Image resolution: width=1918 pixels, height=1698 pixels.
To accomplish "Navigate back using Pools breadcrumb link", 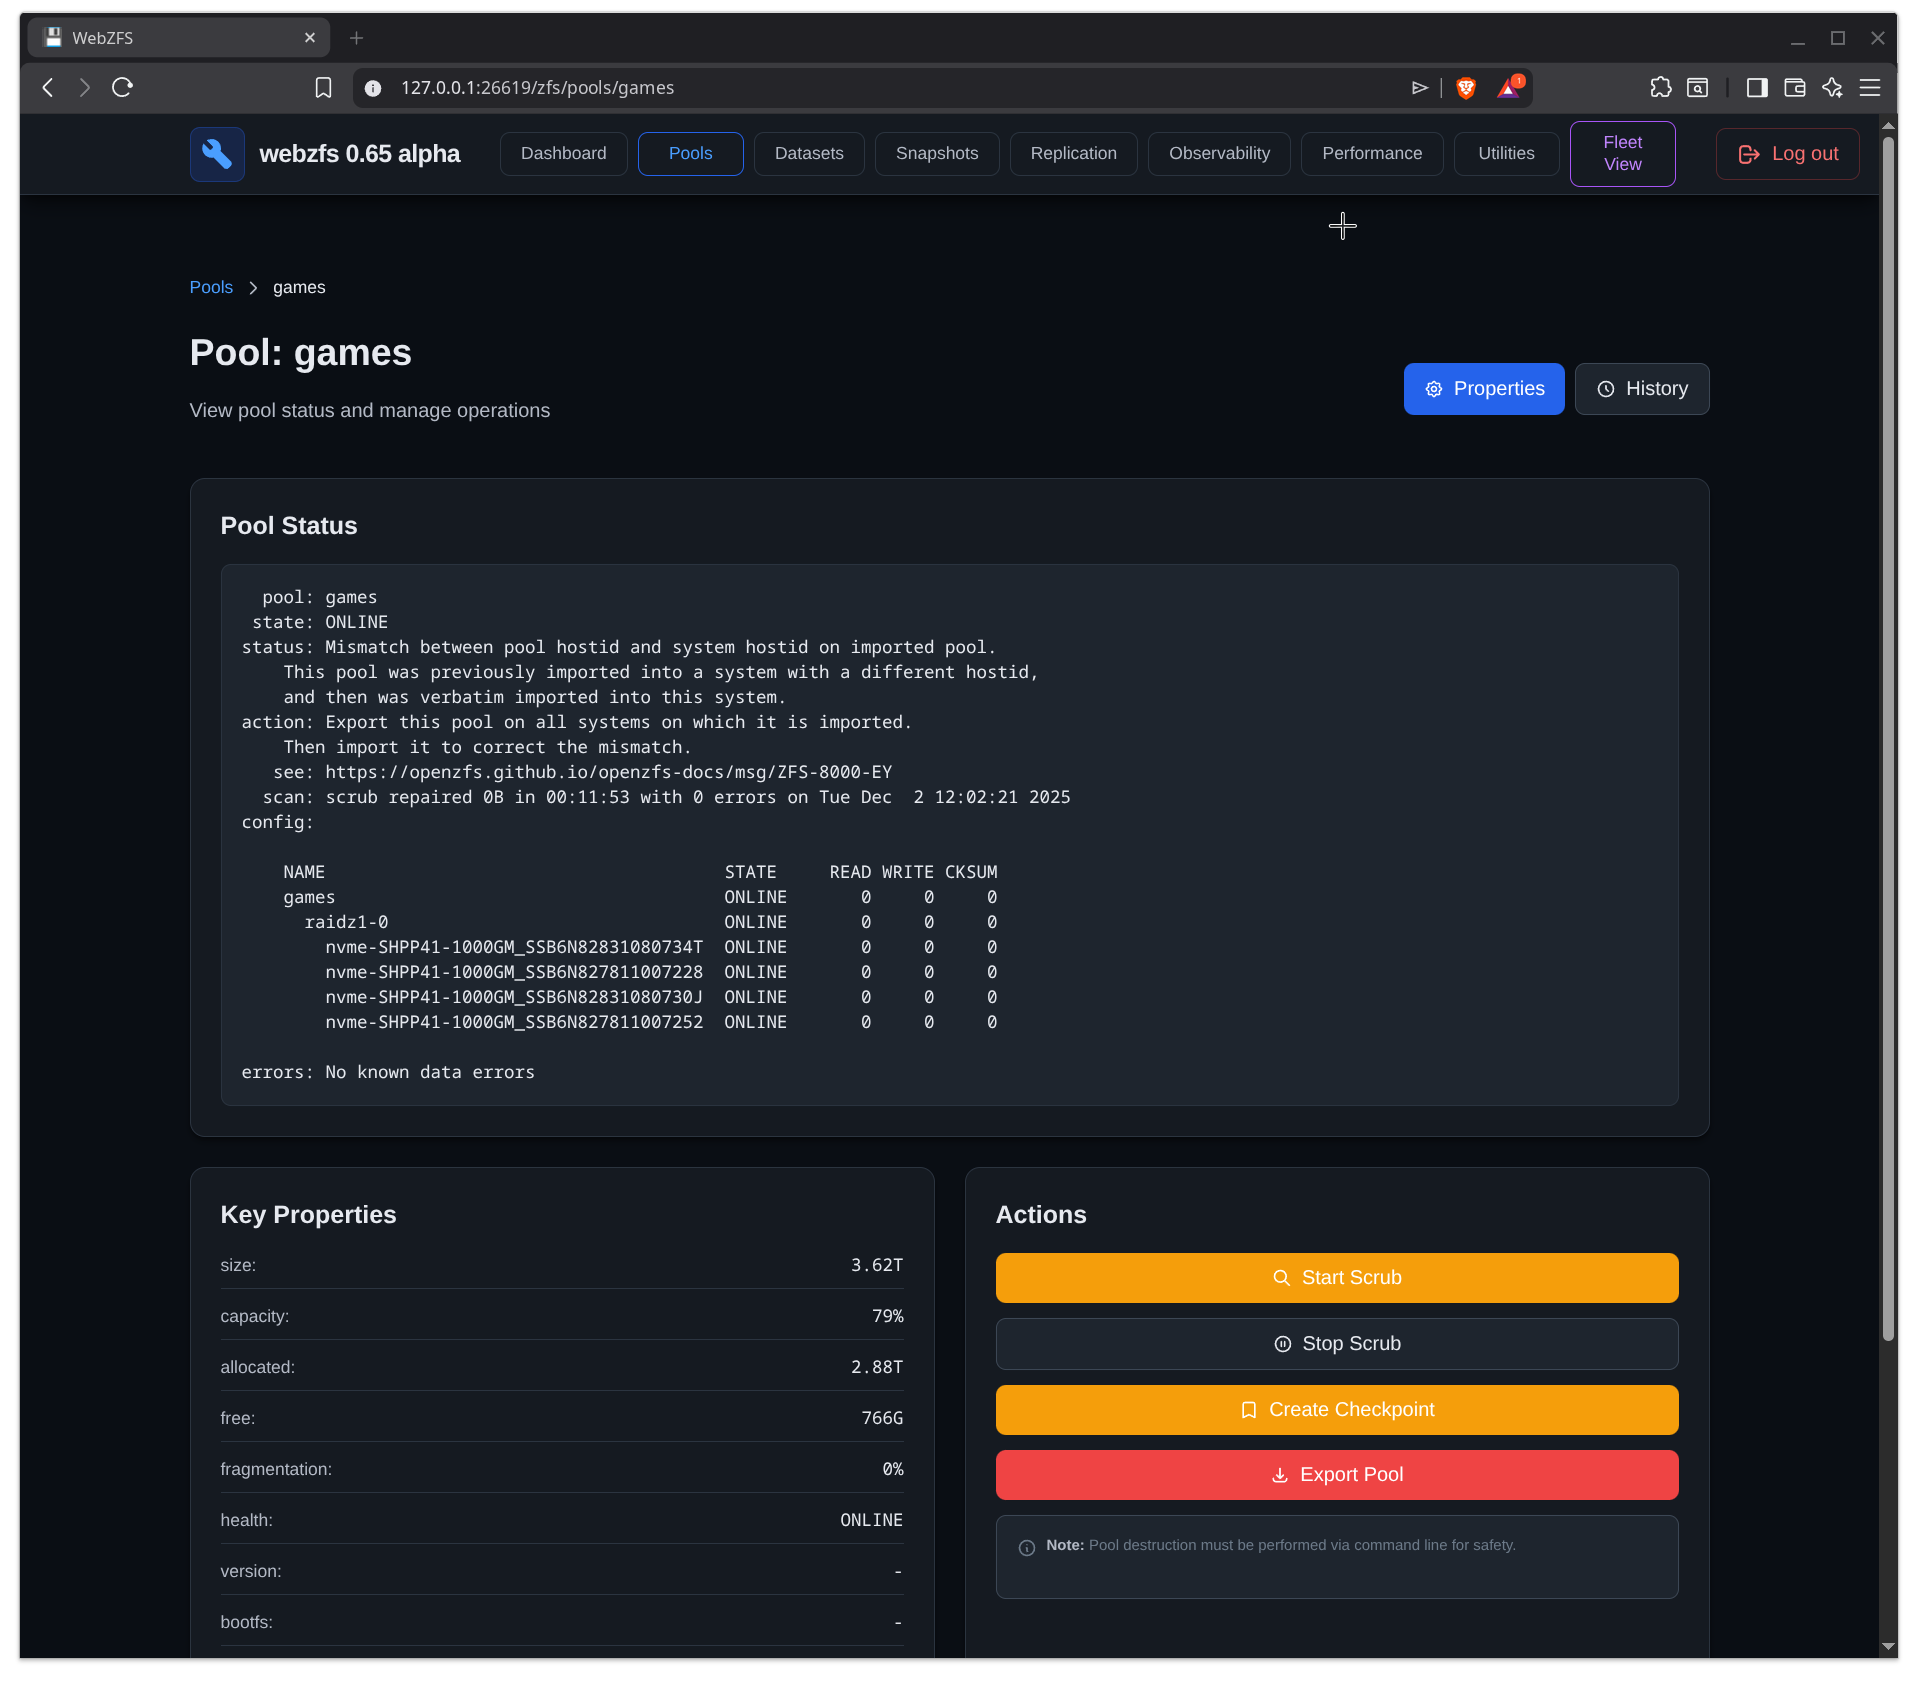I will pyautogui.click(x=210, y=287).
